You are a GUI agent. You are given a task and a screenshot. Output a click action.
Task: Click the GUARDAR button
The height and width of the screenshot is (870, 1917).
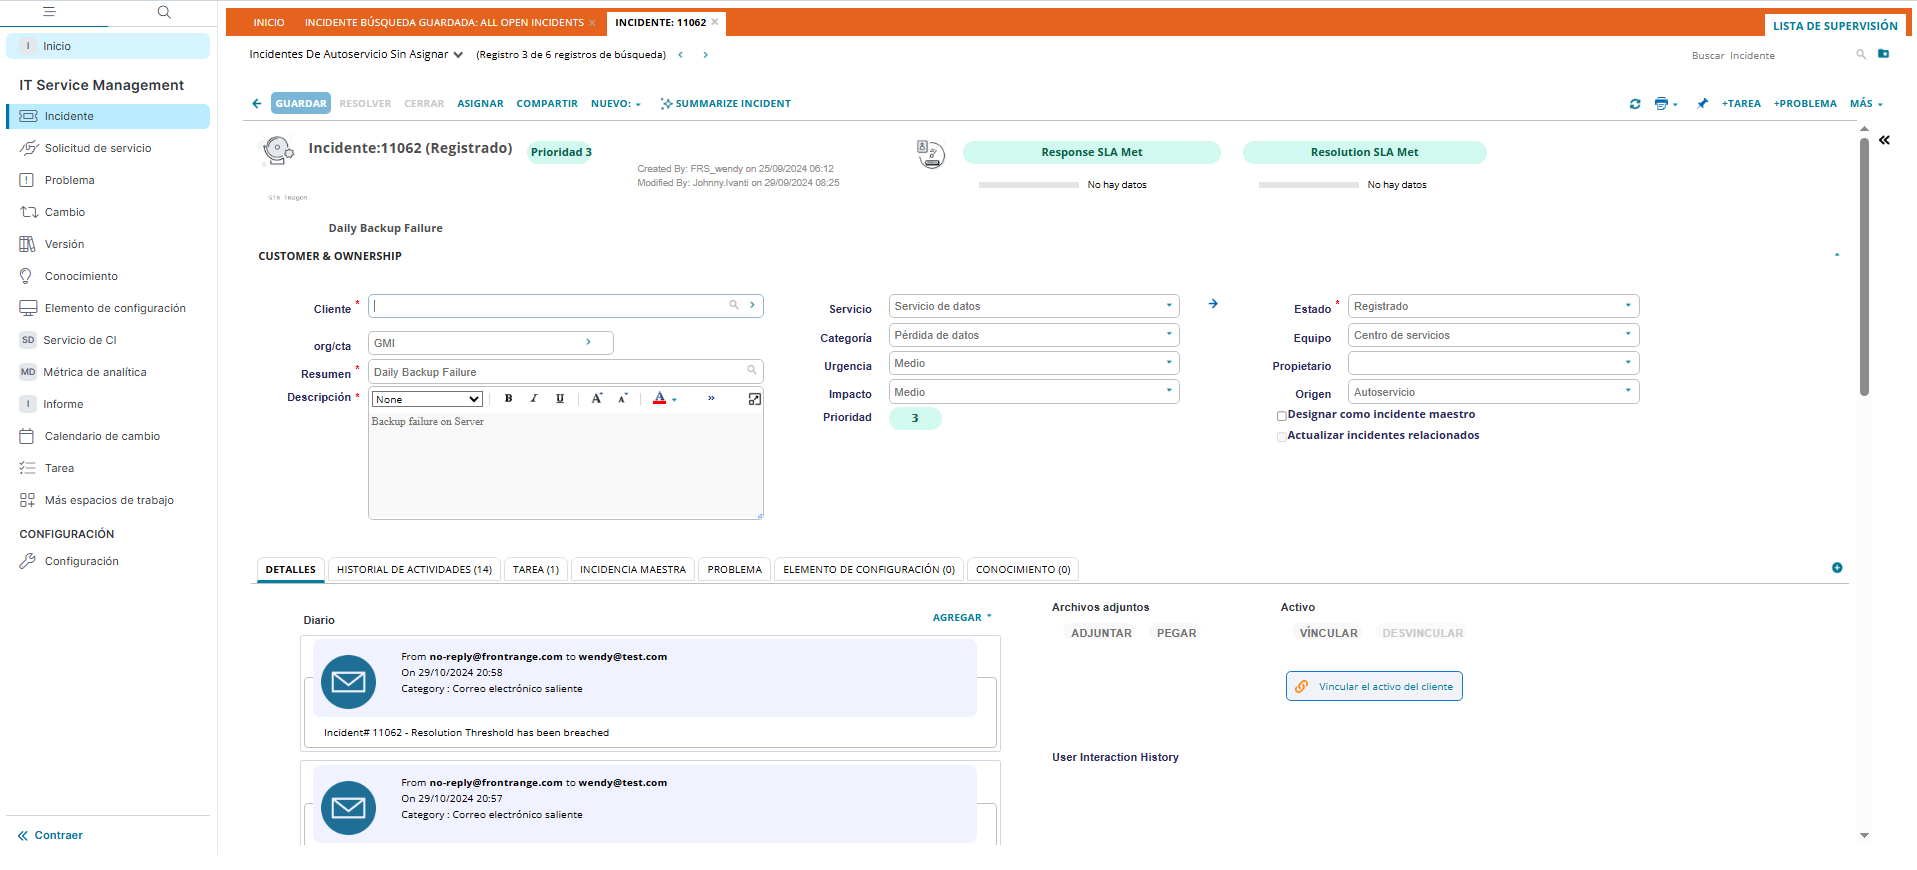(300, 104)
